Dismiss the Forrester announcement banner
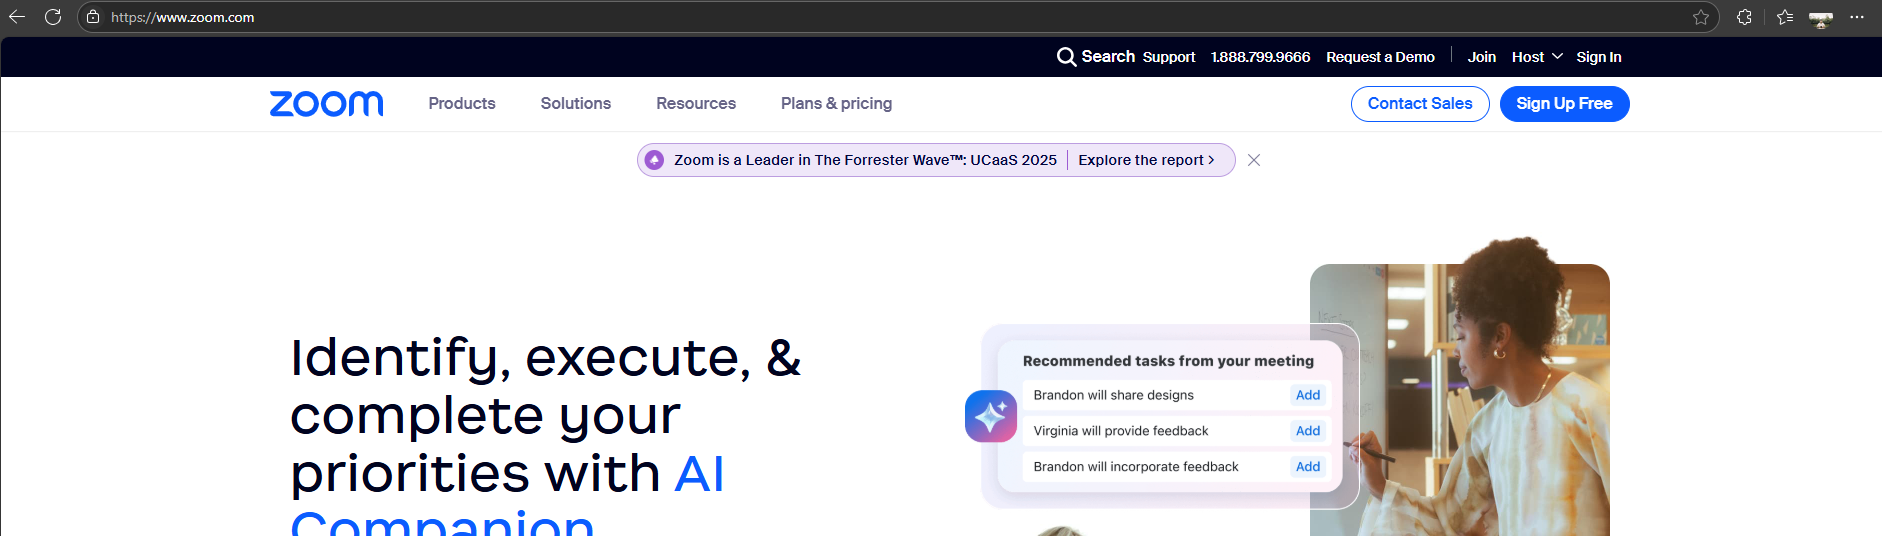1882x536 pixels. point(1254,160)
